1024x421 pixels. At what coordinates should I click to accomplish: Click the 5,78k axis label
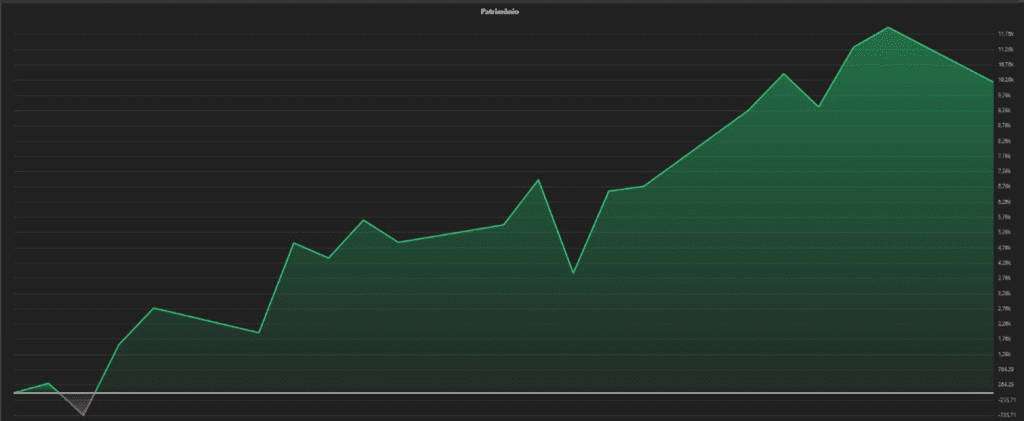tap(1005, 217)
